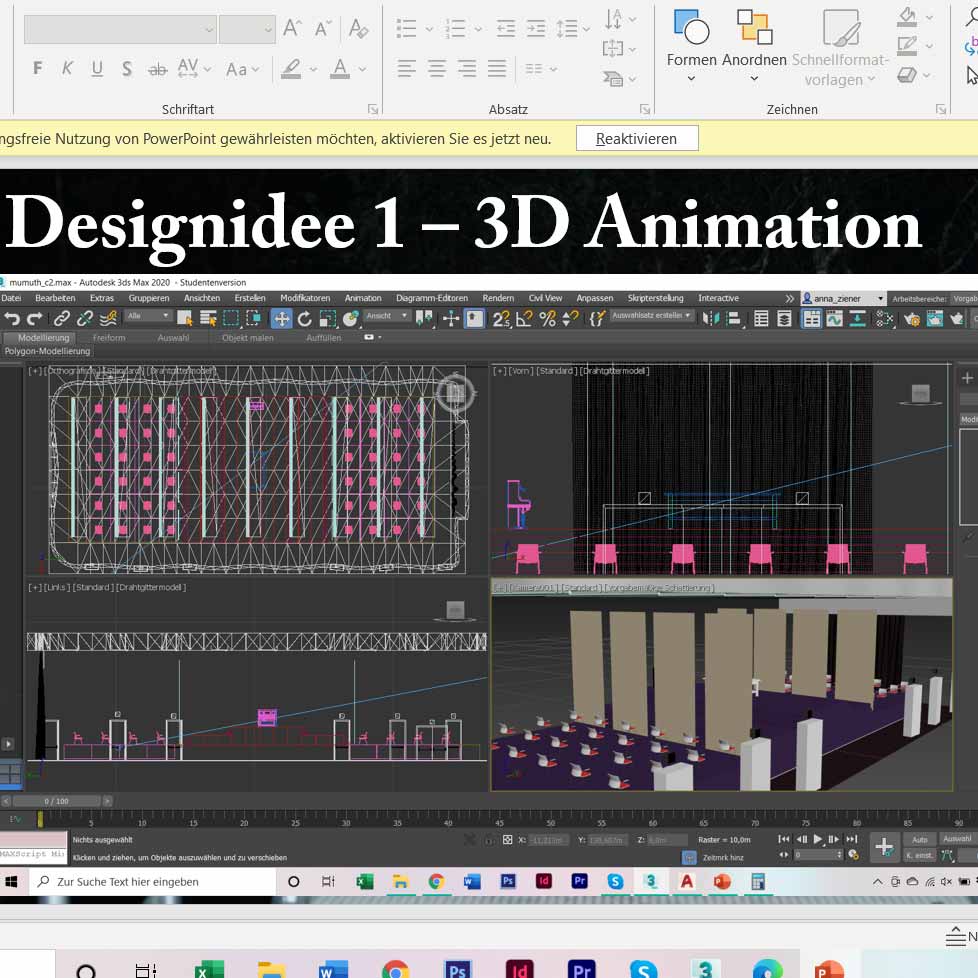Toggle text shadow (S)
Image resolution: width=978 pixels, height=978 pixels.
point(127,68)
